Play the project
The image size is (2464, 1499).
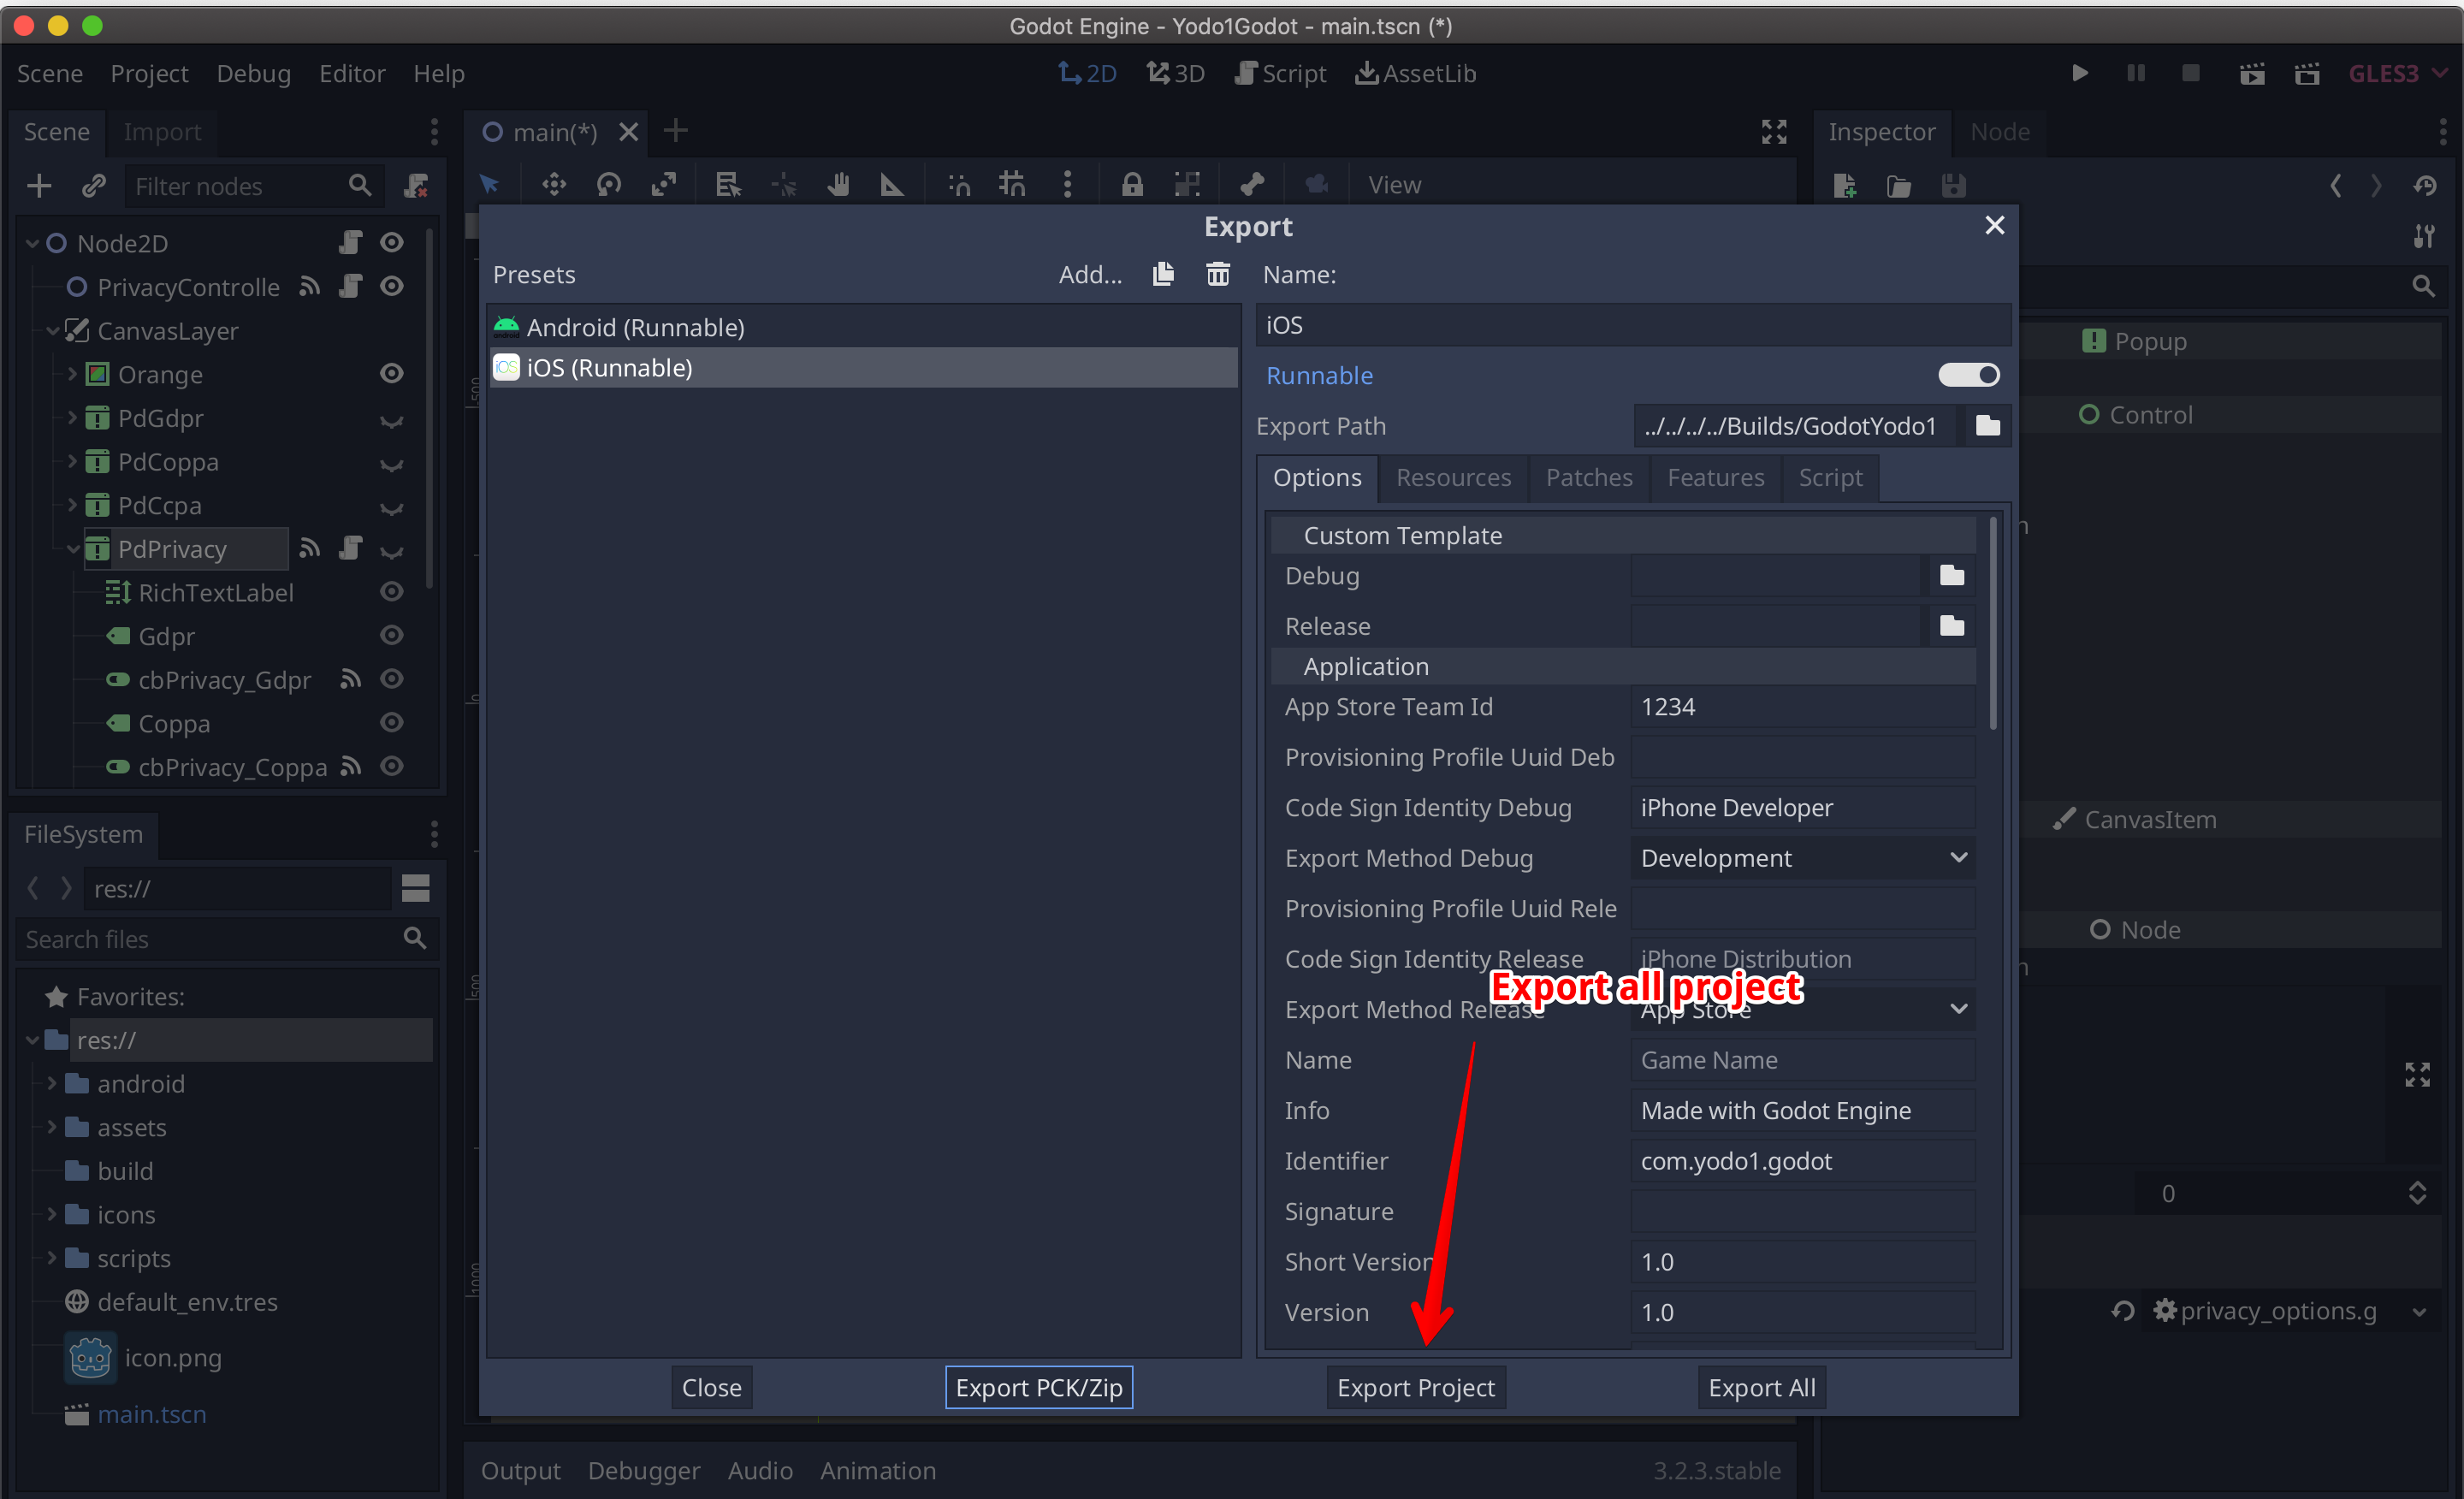point(2079,73)
